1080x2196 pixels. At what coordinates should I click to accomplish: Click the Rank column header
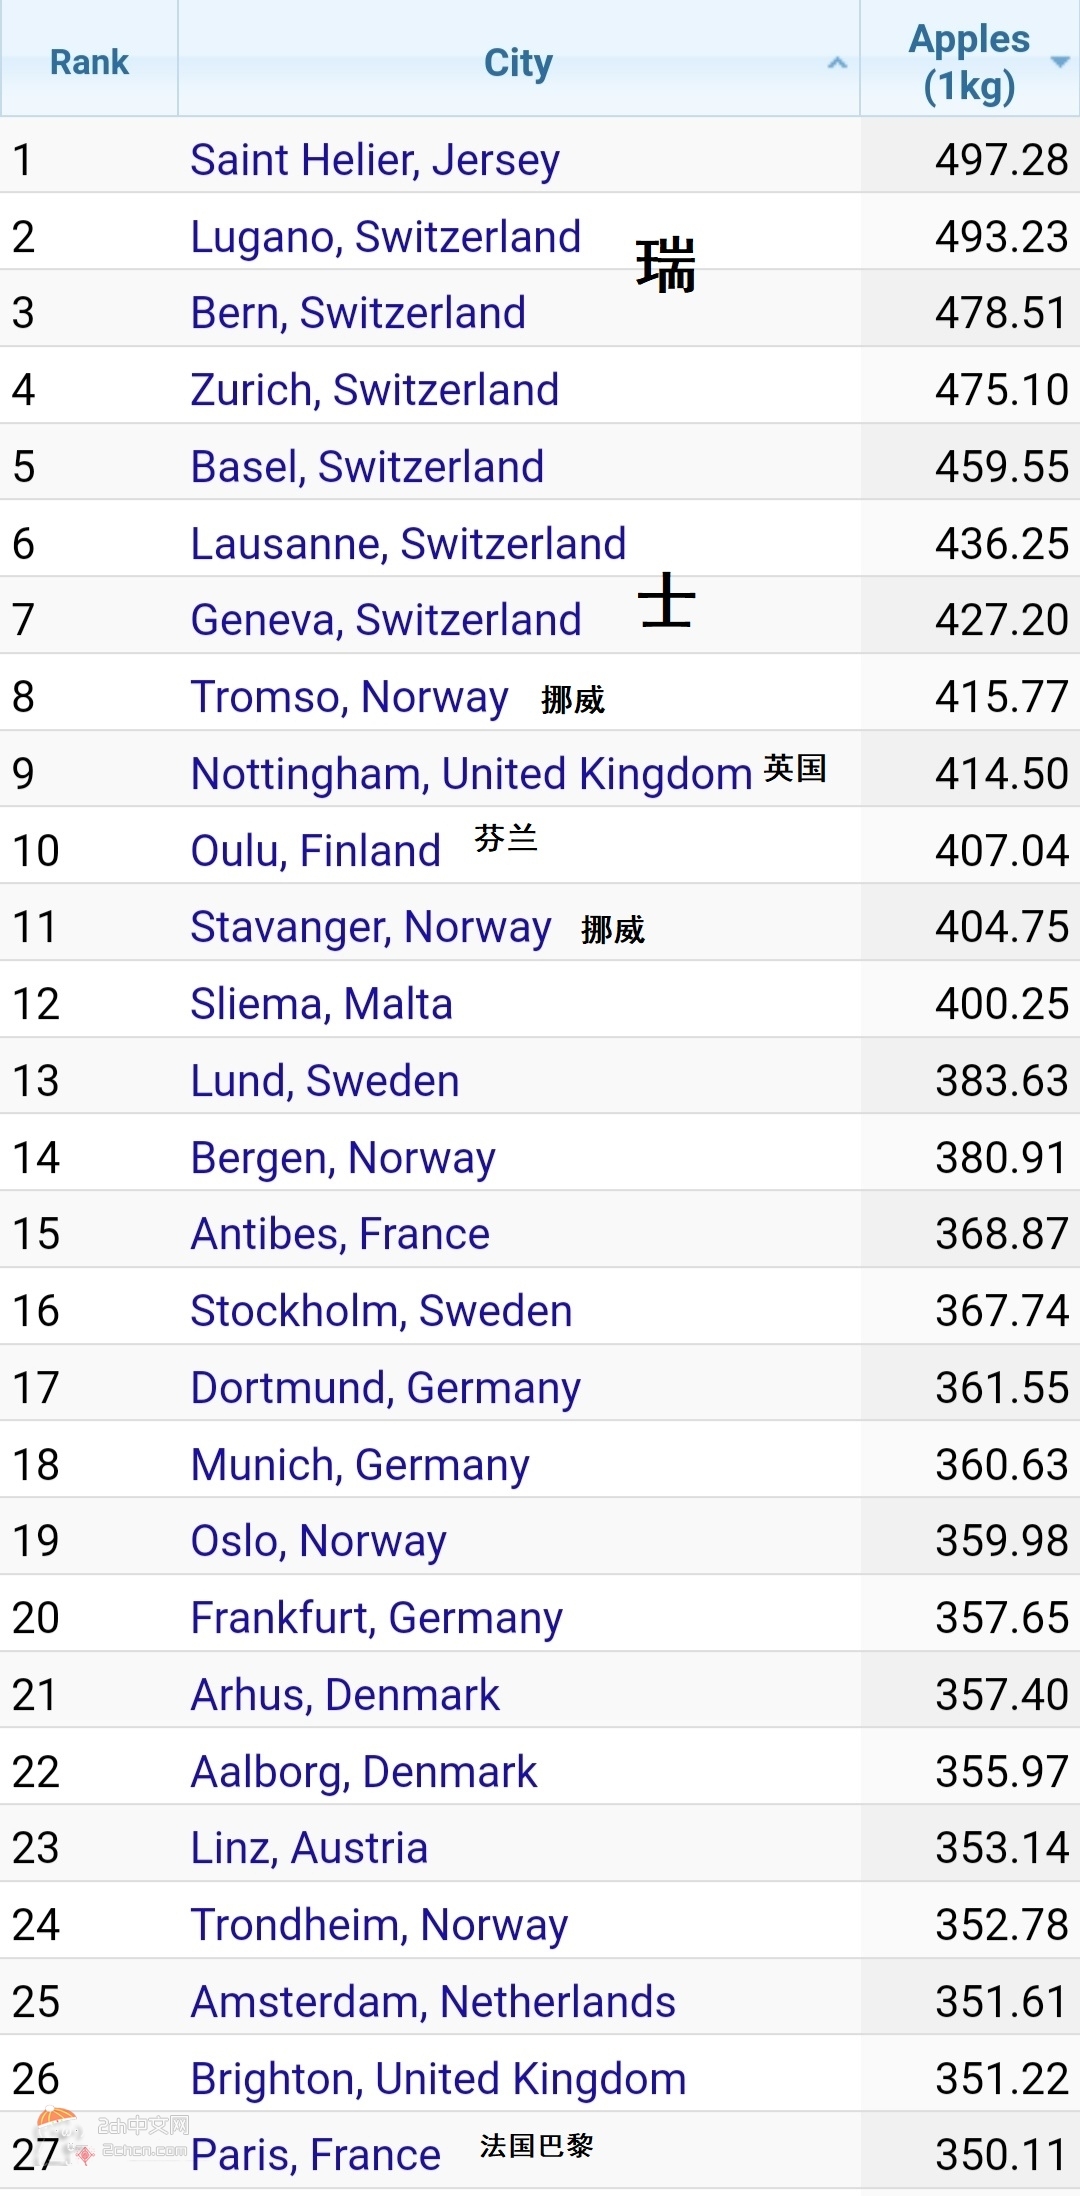(89, 62)
